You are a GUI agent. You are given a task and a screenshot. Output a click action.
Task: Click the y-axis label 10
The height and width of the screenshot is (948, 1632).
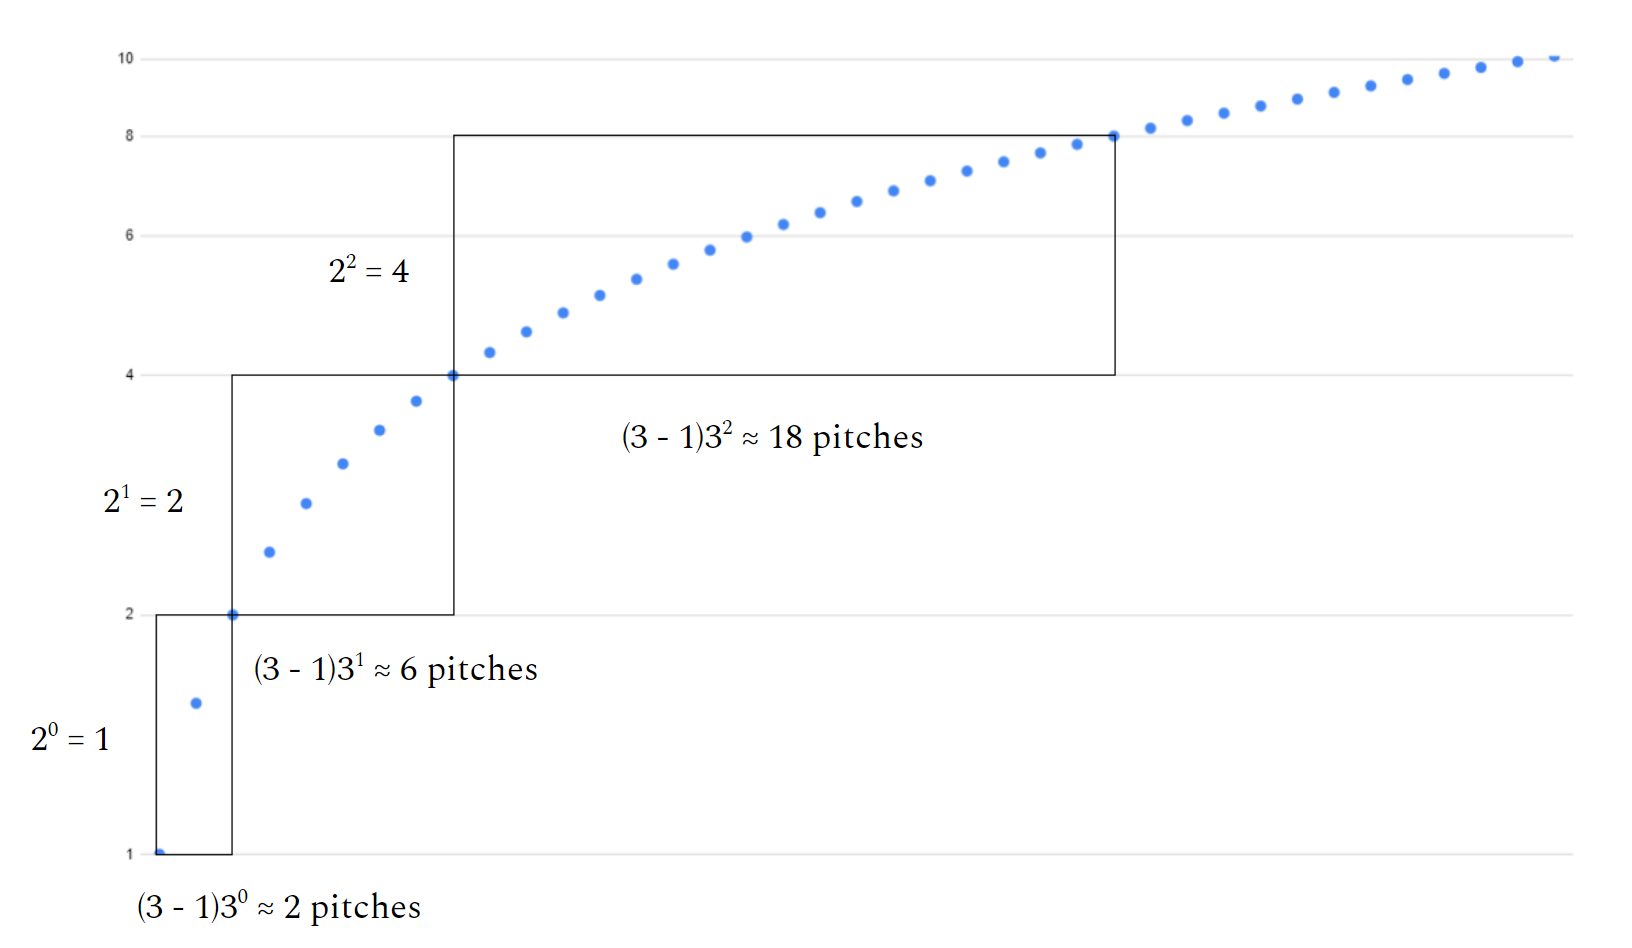click(x=125, y=59)
